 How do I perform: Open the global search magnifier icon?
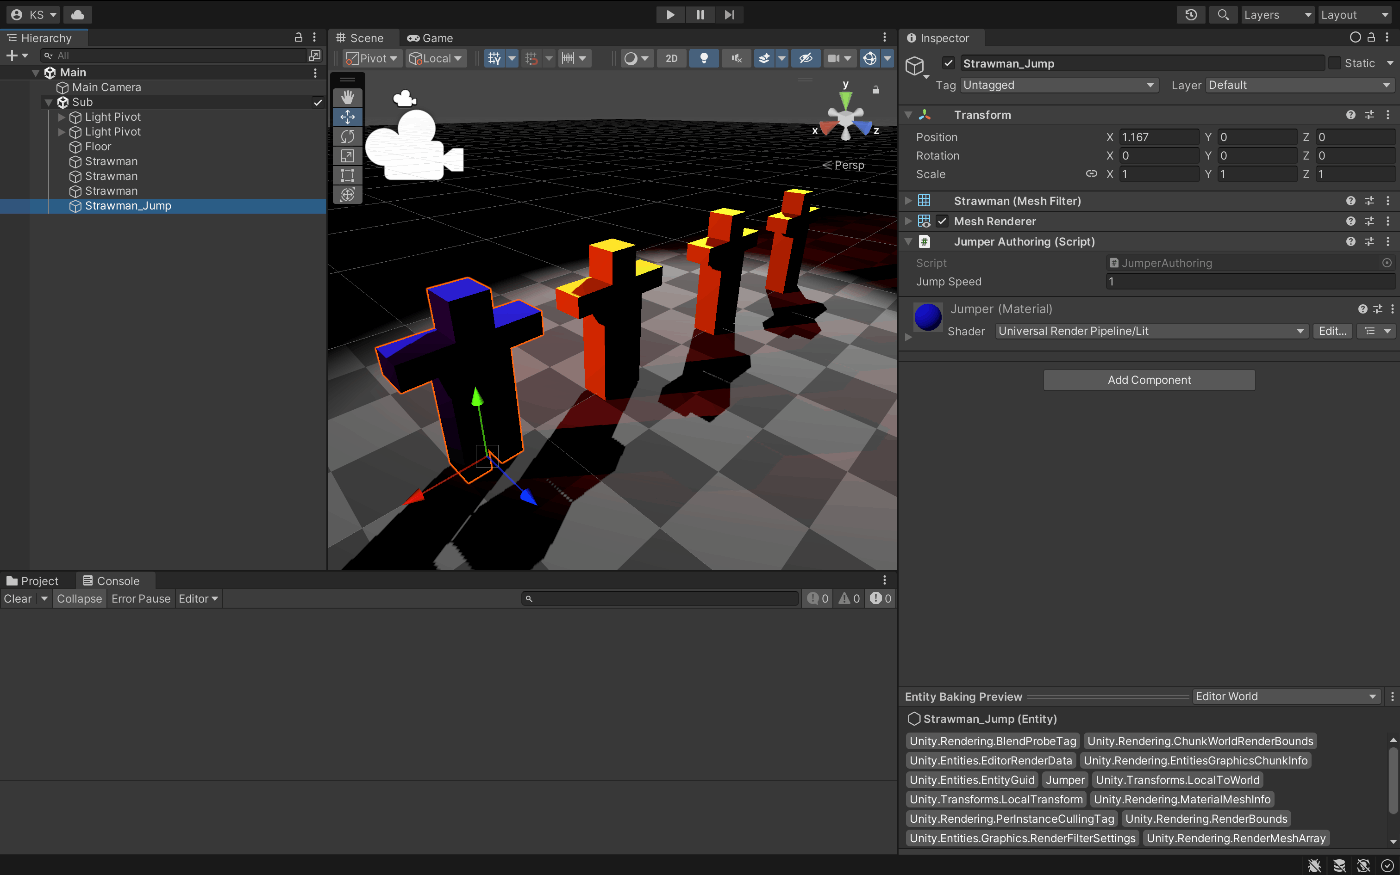click(x=1222, y=15)
